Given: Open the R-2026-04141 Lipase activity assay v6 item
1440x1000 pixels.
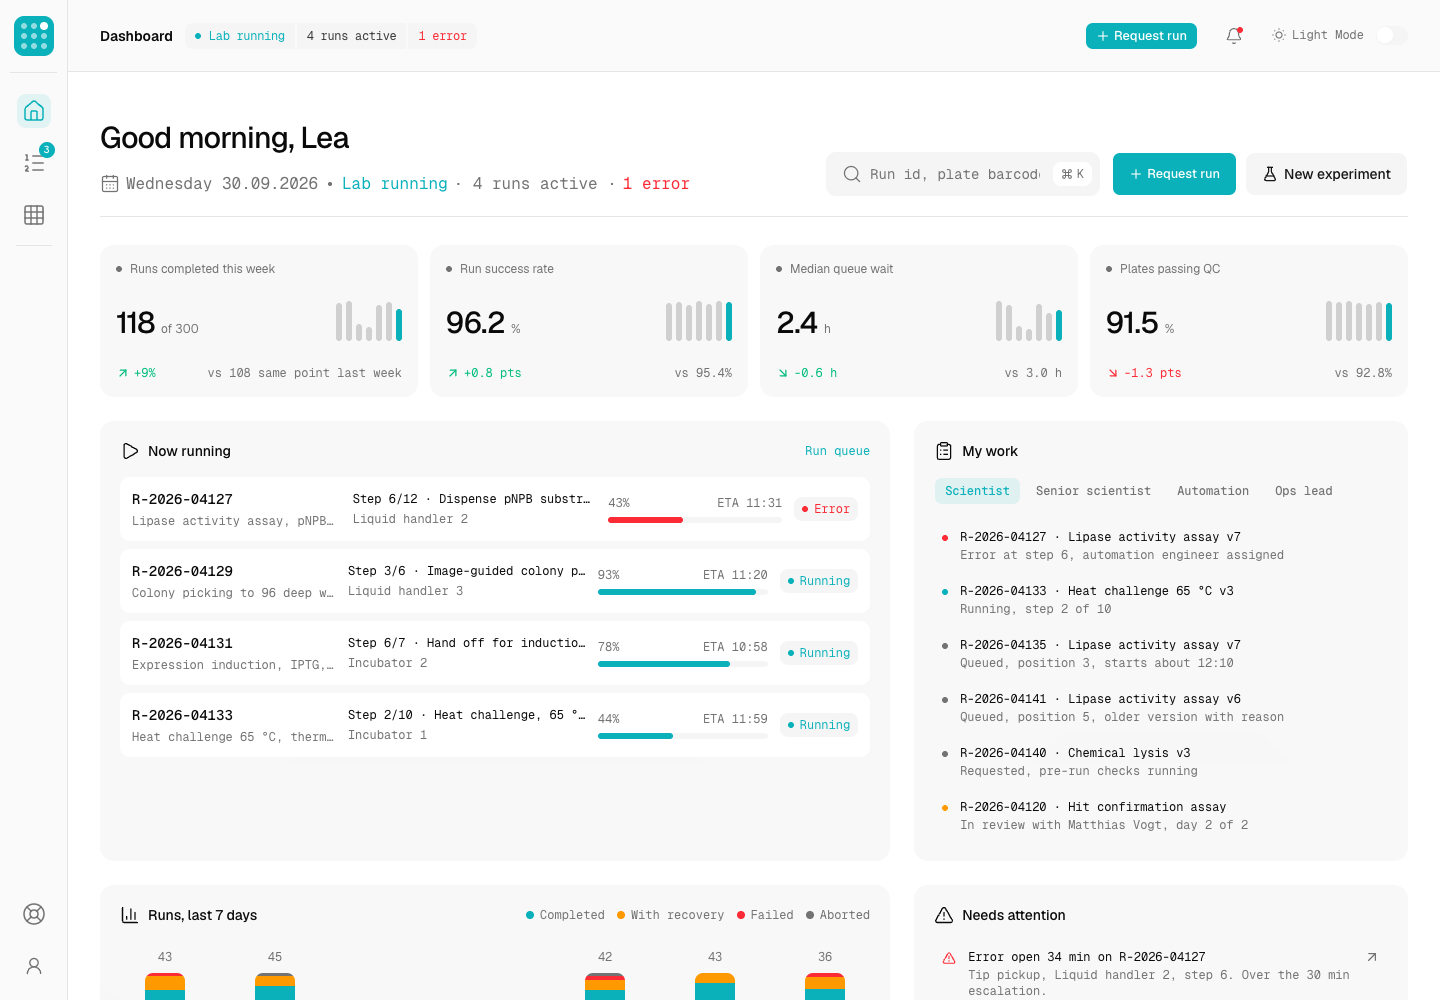Looking at the screenshot, I should click(1160, 708).
